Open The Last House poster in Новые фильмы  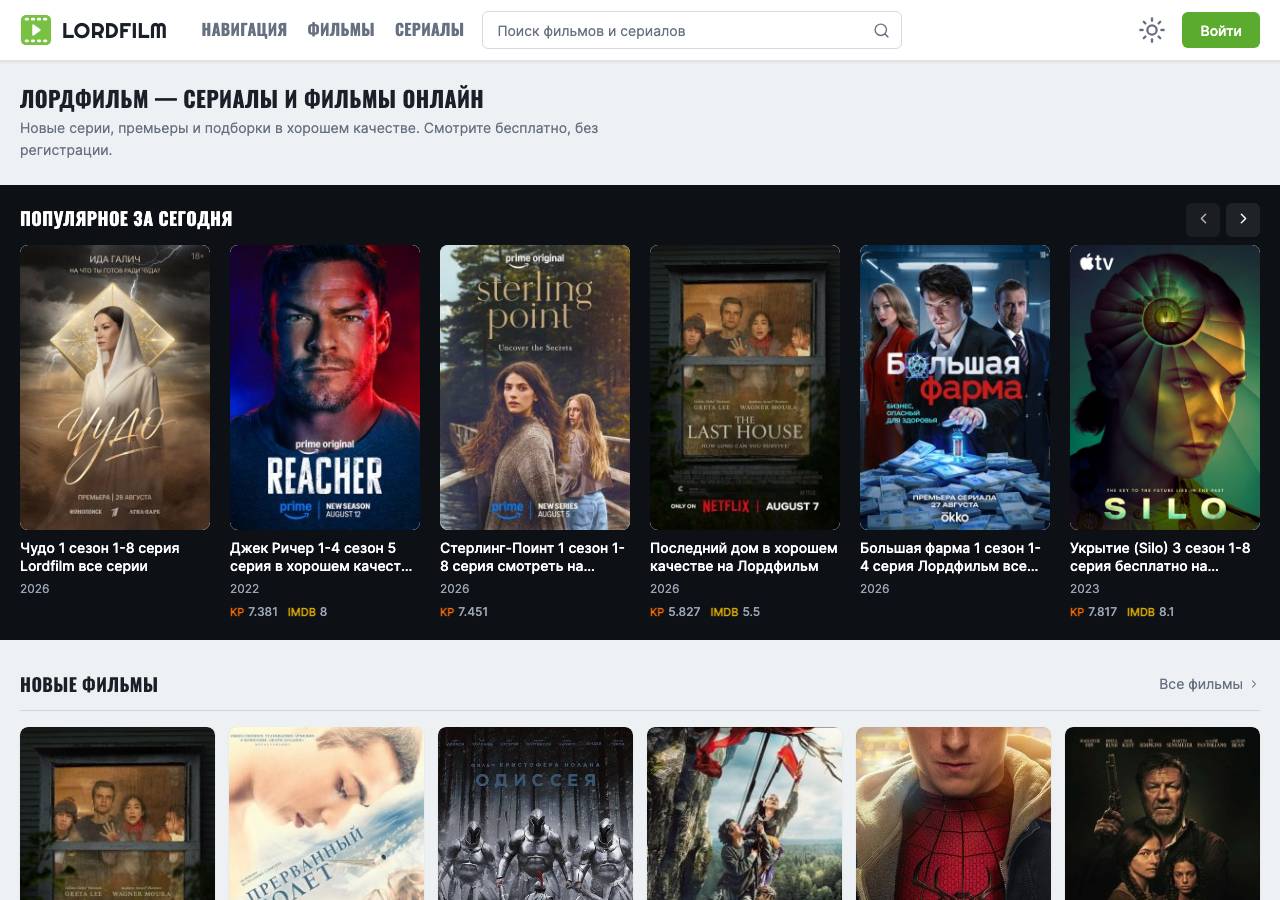[x=117, y=813]
